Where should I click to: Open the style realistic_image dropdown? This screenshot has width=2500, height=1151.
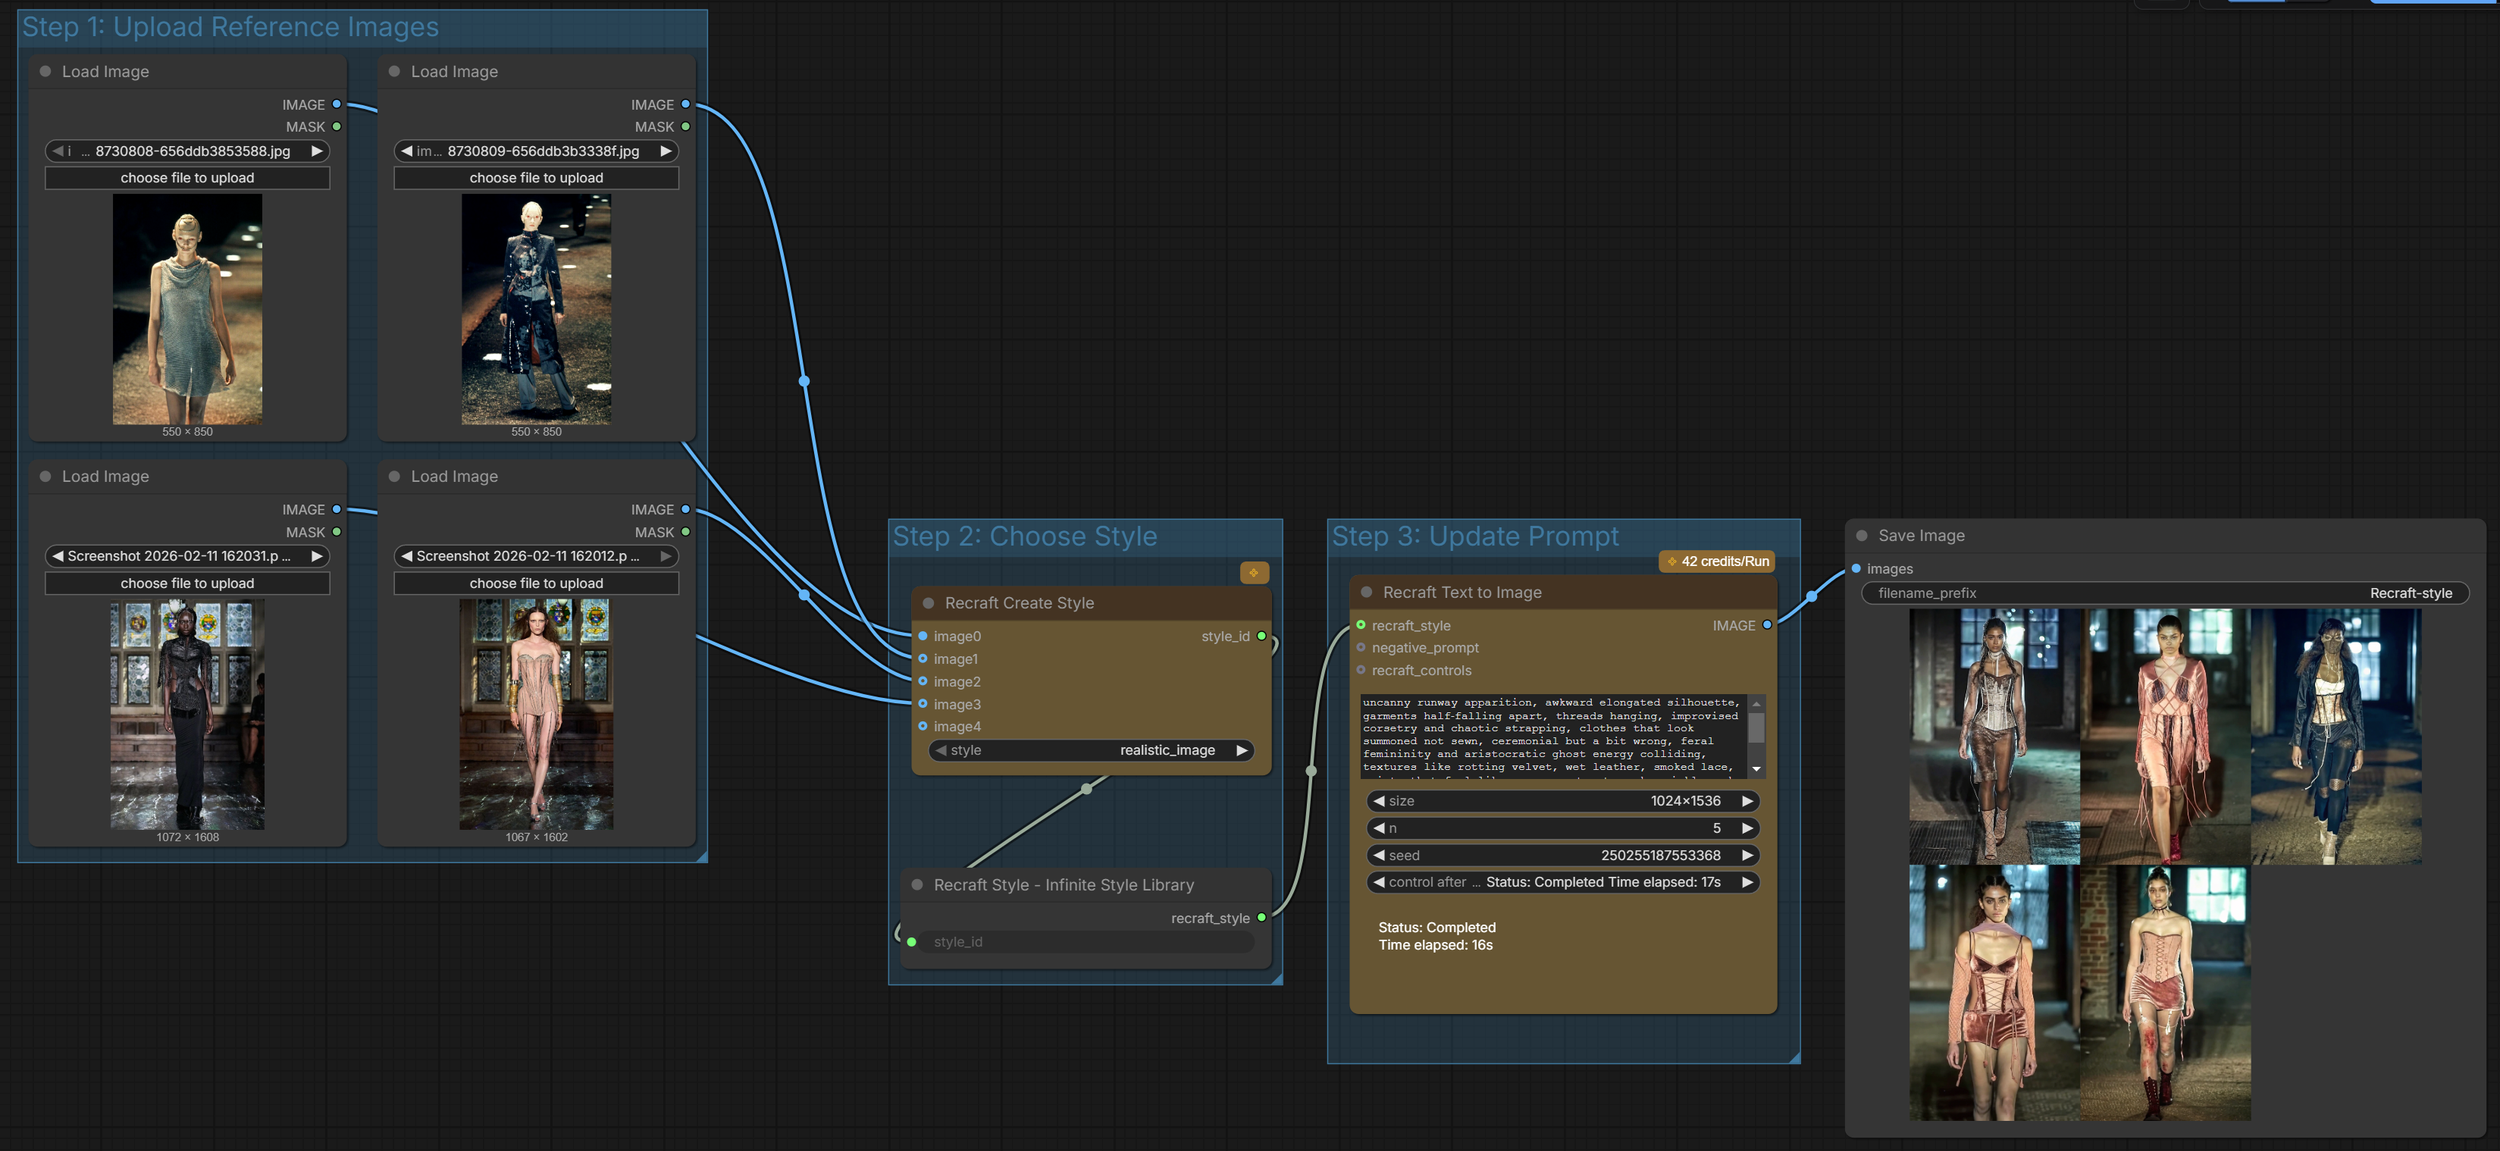[1090, 750]
